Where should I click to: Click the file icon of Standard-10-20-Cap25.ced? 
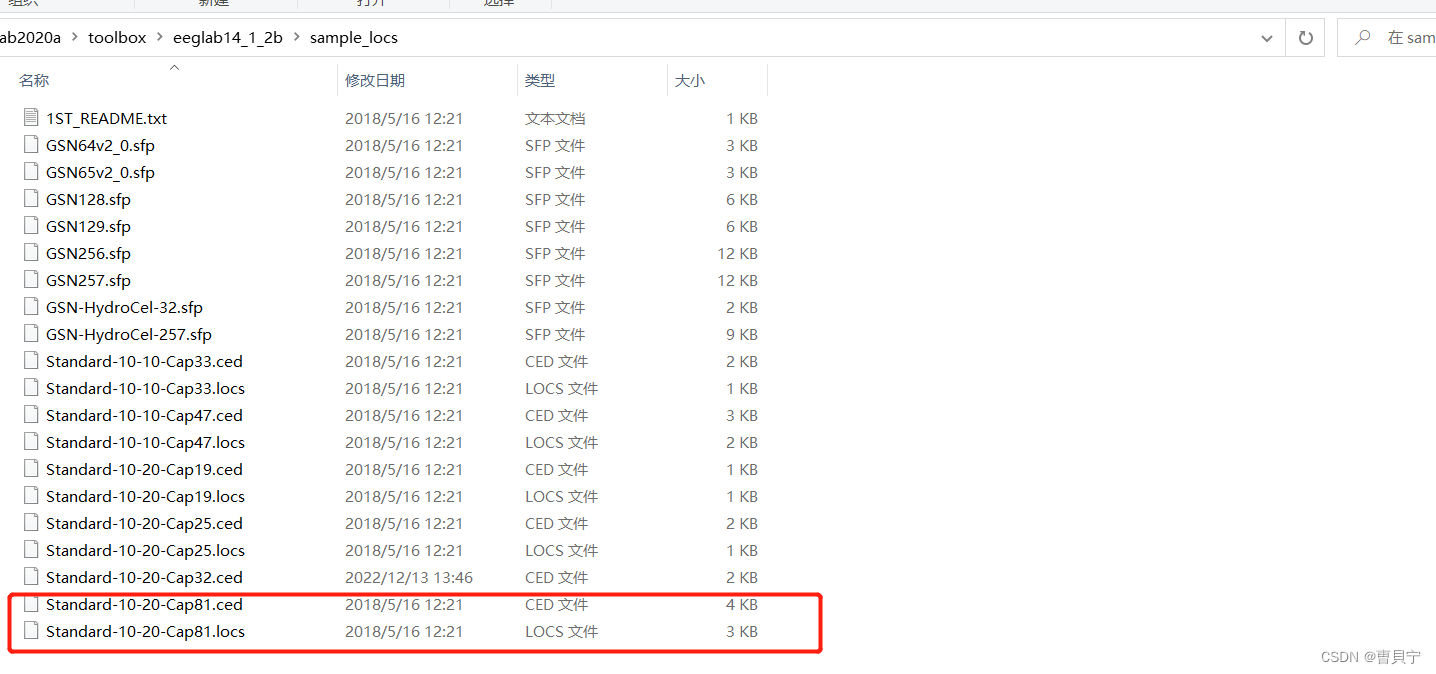pos(30,523)
